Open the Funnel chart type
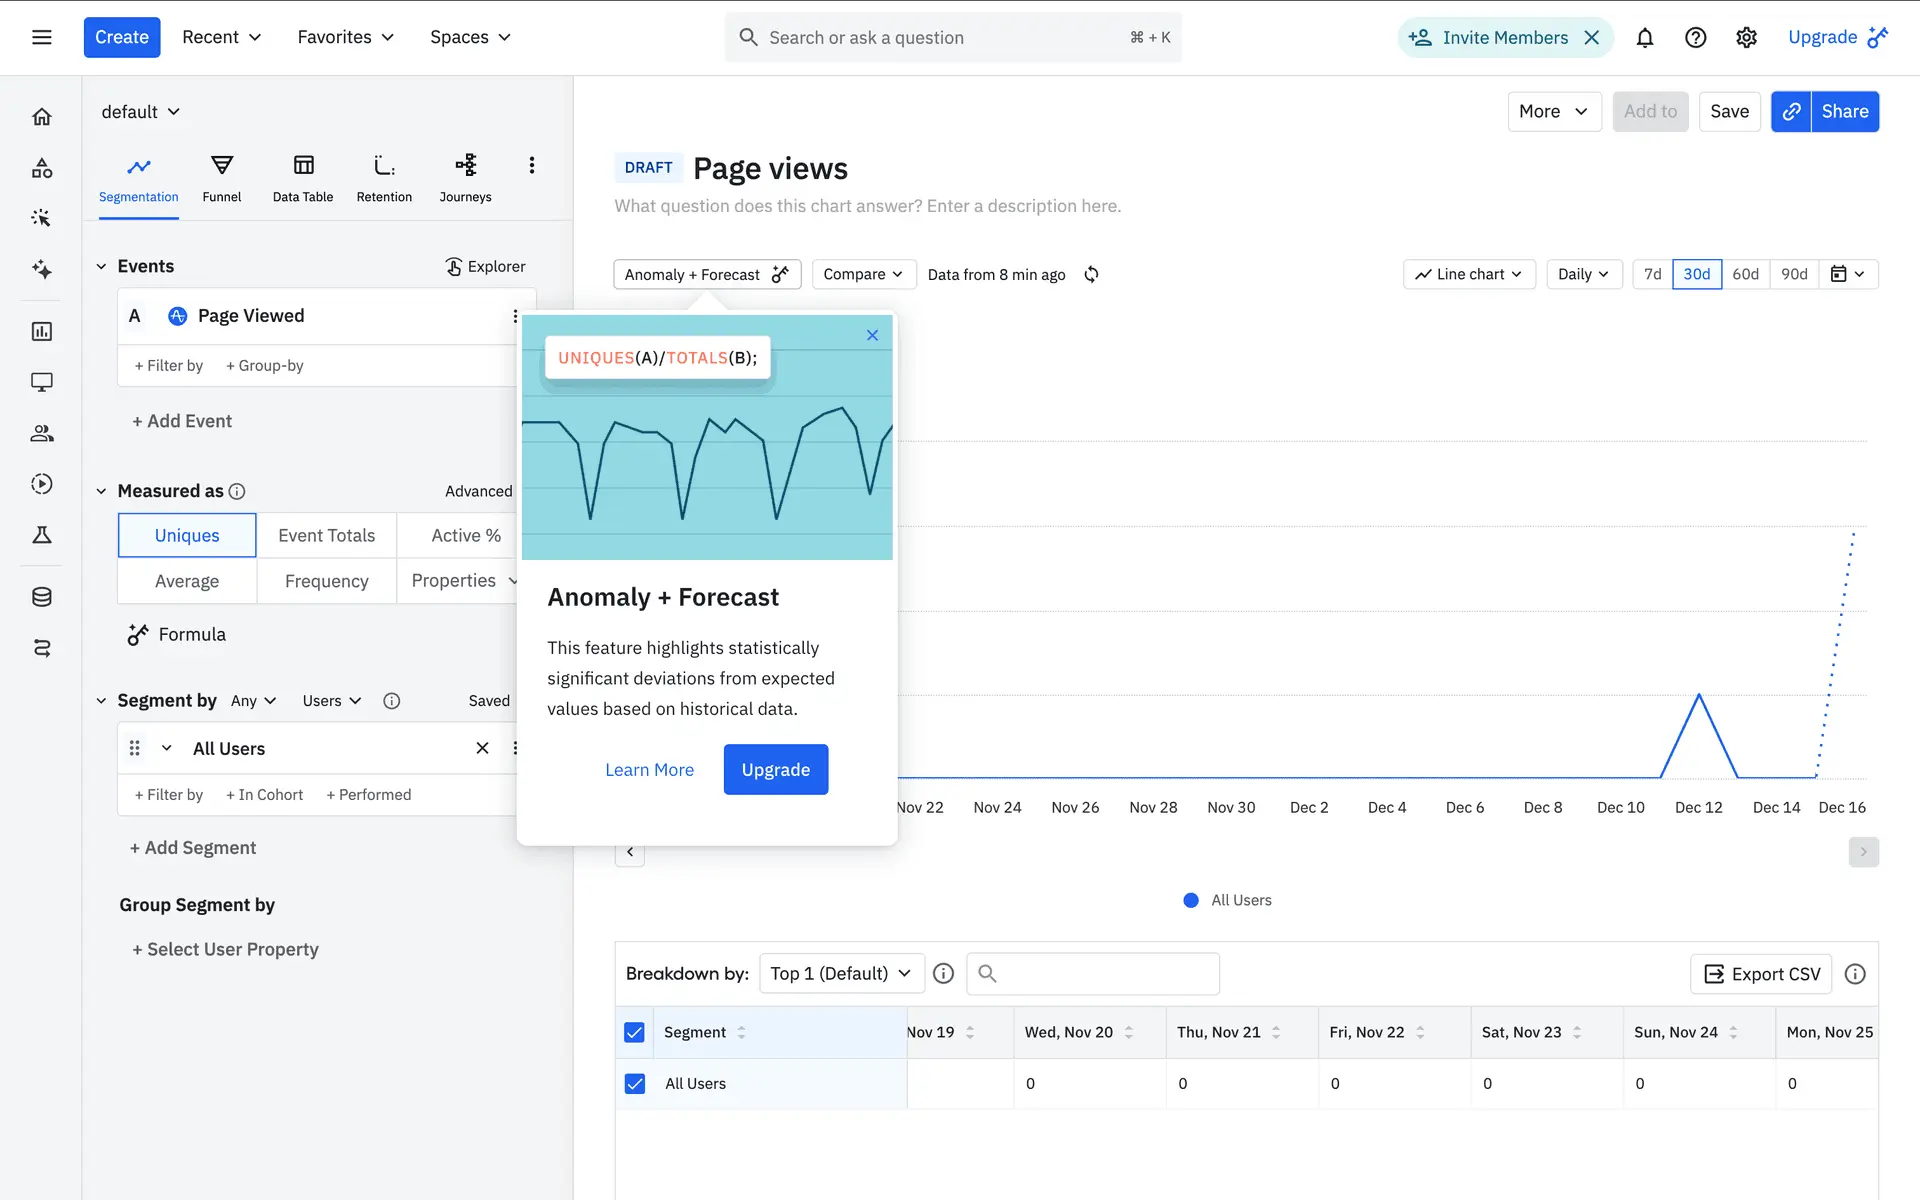Screen dimensions: 1920x1200 click(221, 178)
